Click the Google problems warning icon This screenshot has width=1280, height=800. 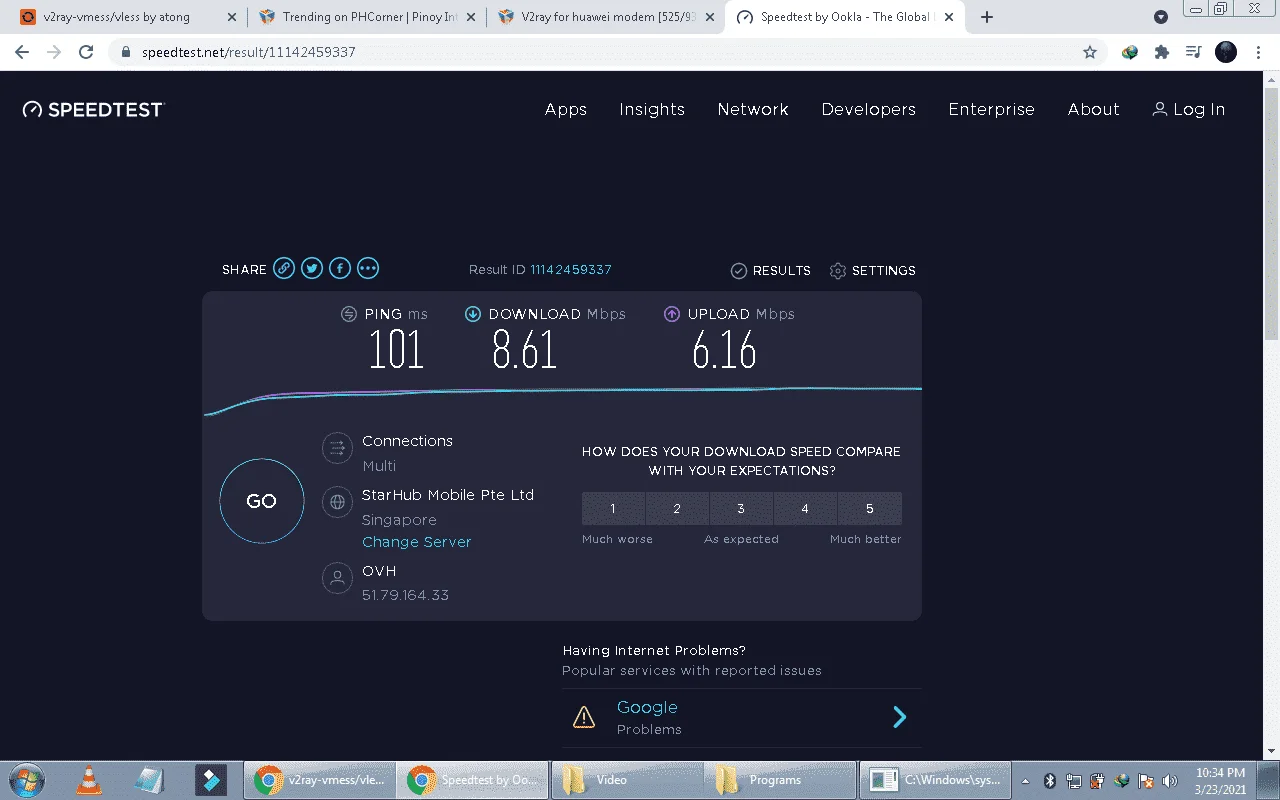tap(583, 717)
